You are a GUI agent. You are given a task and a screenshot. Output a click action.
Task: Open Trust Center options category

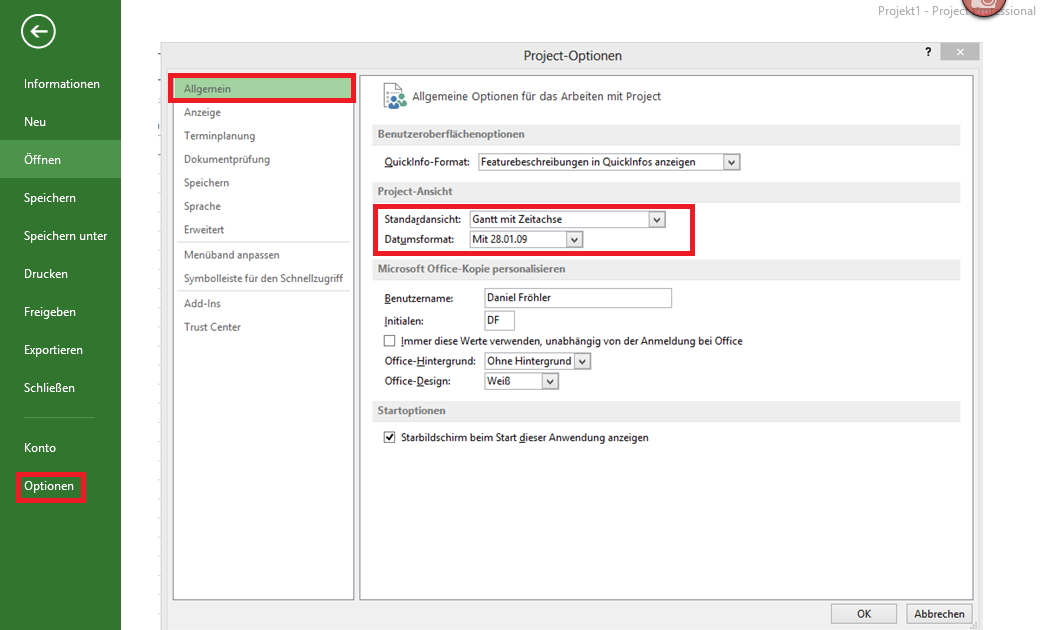[262, 327]
